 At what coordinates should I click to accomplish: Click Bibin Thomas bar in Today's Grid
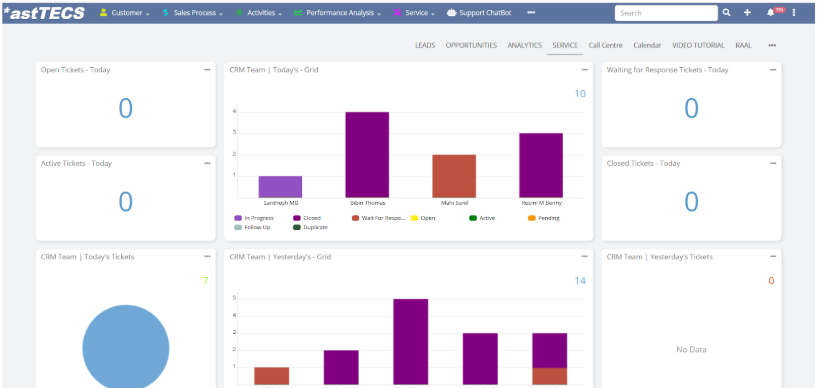coord(367,155)
